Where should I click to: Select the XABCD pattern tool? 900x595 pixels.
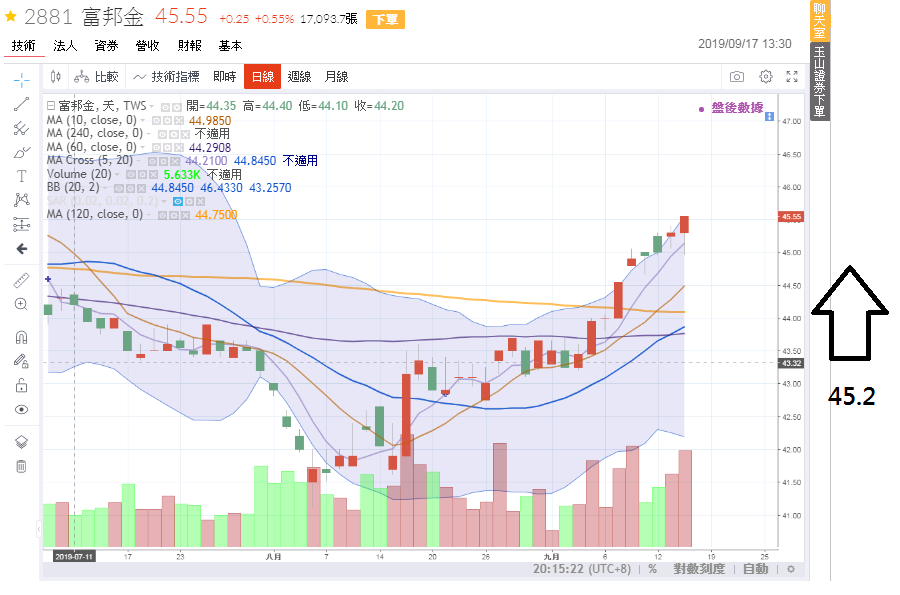pos(21,200)
